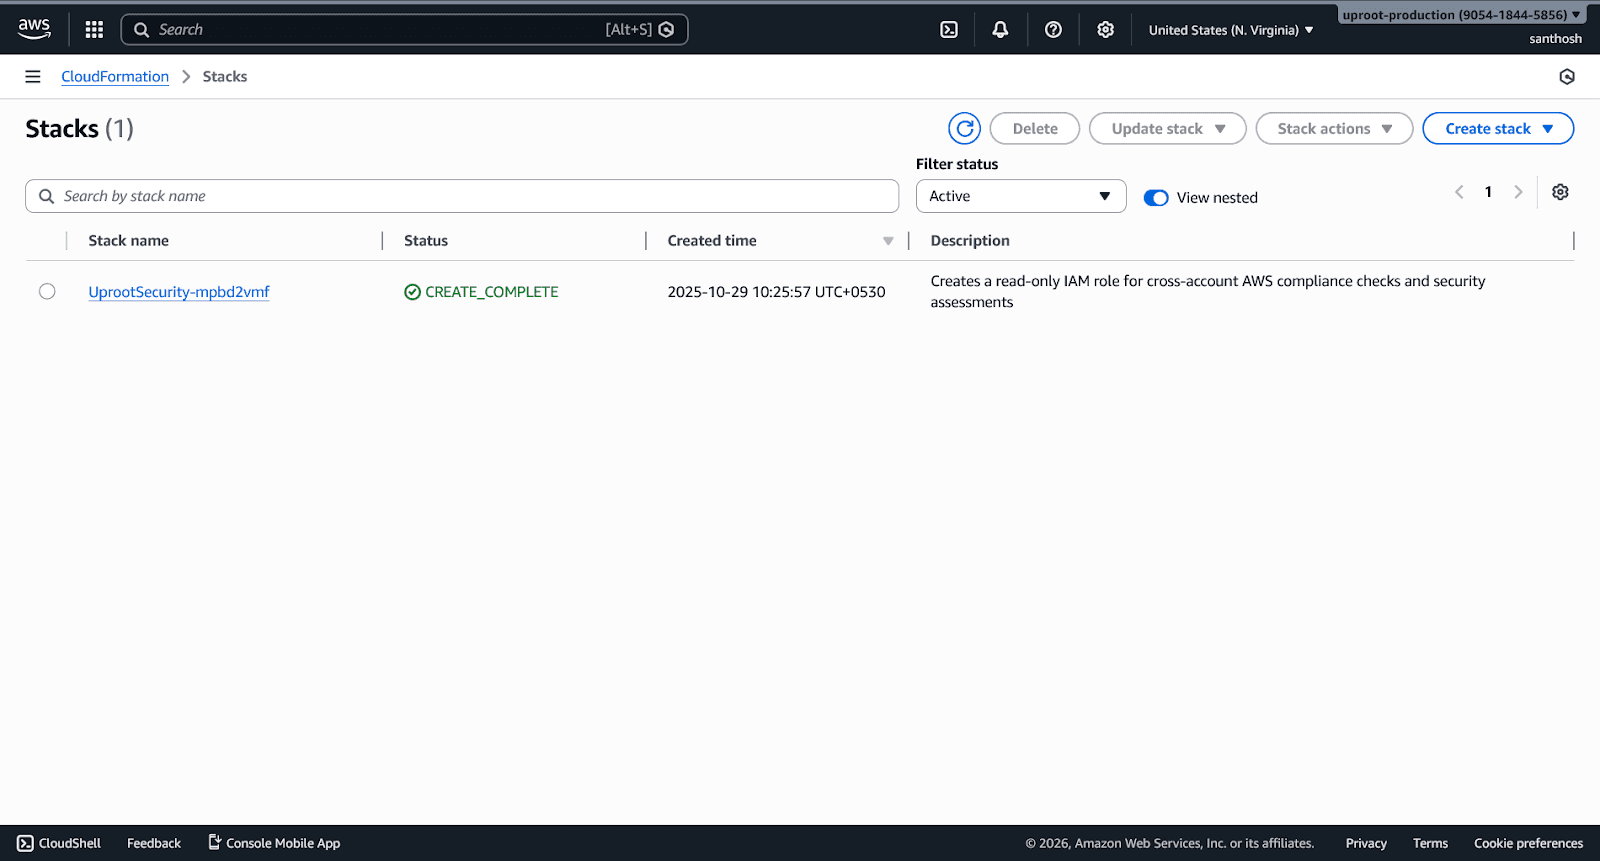Open console settings gear in top bar
This screenshot has height=861, width=1600.
coord(1105,30)
